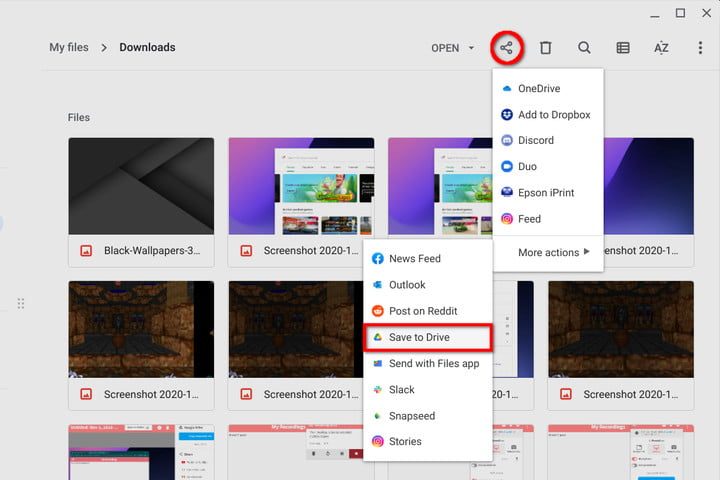Click the Black-Wallpapers-3... file name
Viewport: 720px width, 480px height.
tap(152, 251)
